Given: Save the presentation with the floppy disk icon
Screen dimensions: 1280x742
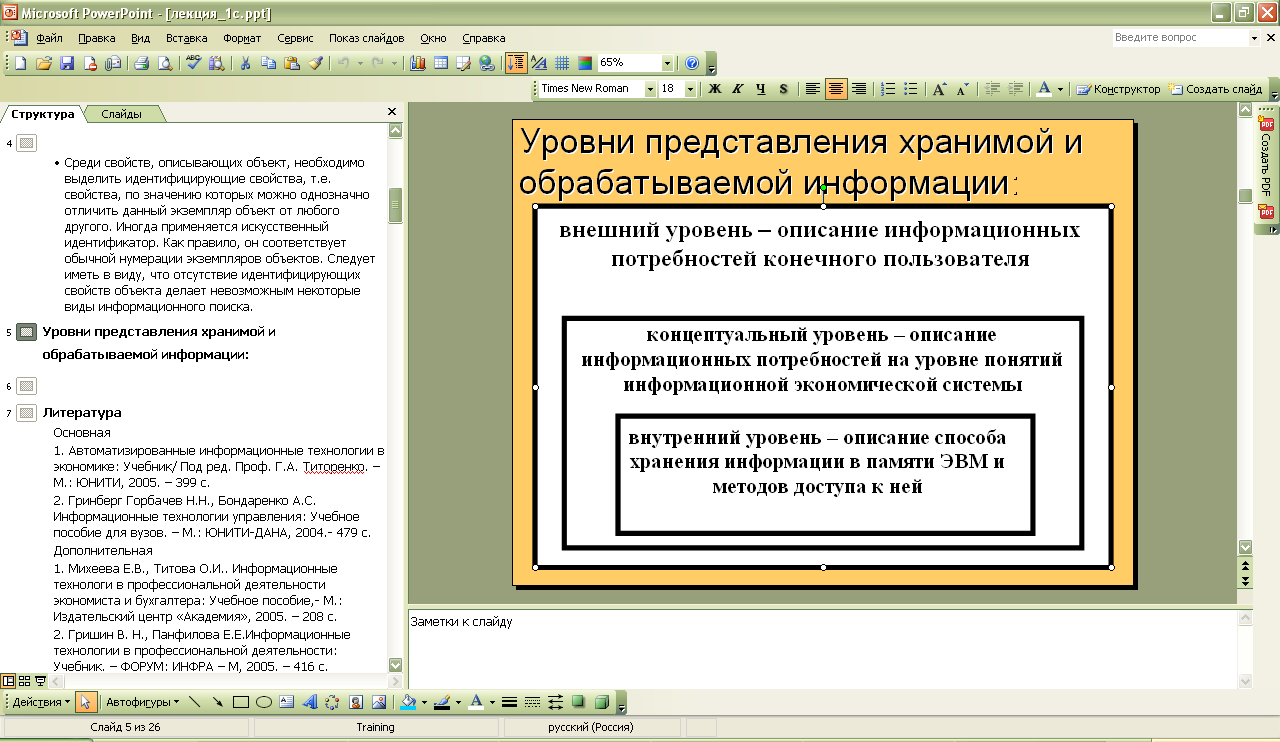Looking at the screenshot, I should point(67,63).
